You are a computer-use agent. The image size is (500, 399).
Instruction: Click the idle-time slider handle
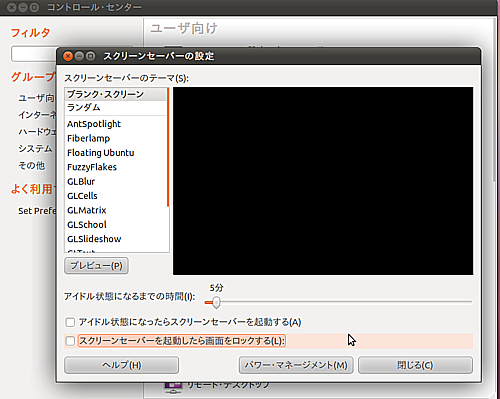pyautogui.click(x=216, y=302)
